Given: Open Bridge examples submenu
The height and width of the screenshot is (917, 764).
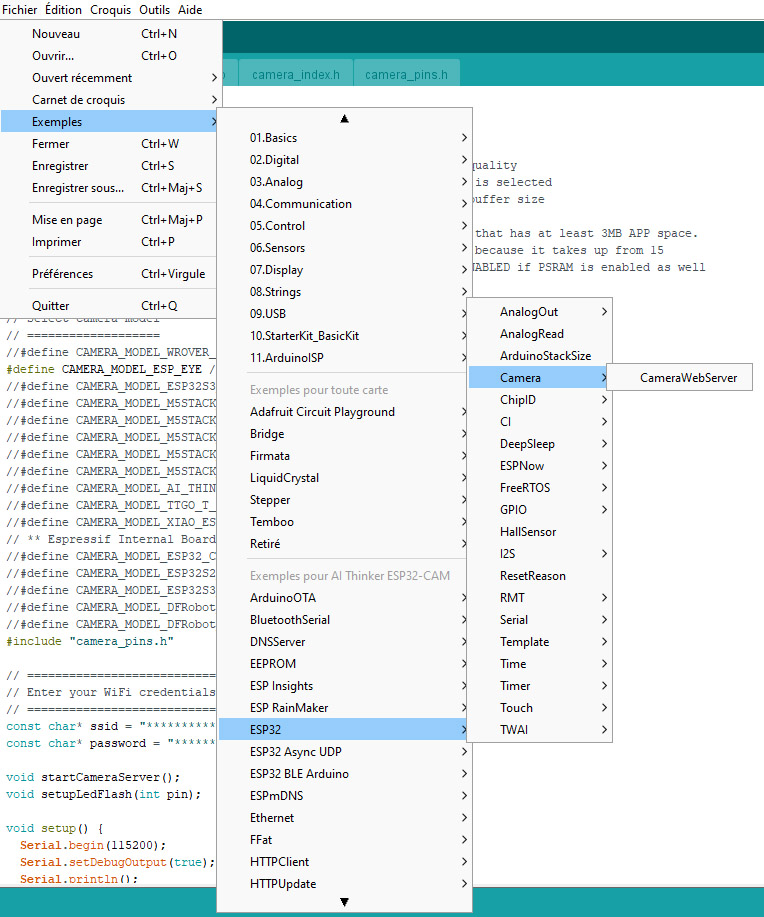Looking at the screenshot, I should (x=345, y=434).
